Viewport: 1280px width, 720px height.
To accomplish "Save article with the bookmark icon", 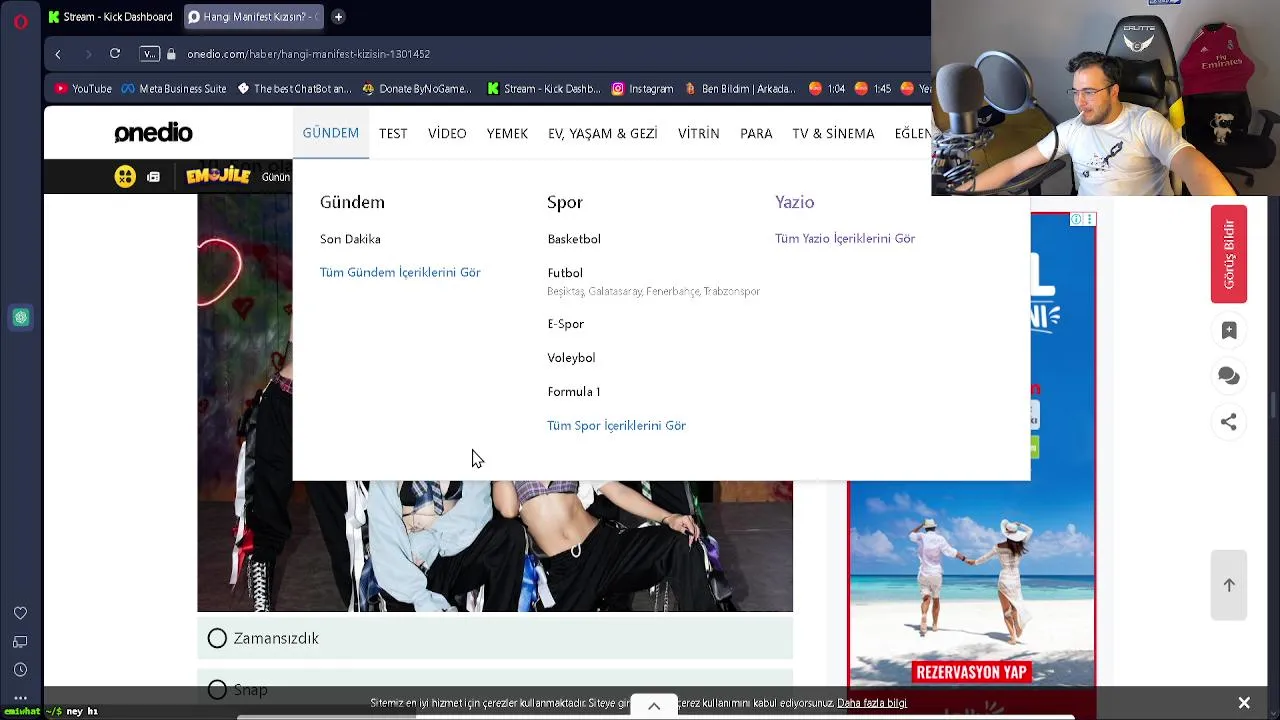I will pos(1229,330).
